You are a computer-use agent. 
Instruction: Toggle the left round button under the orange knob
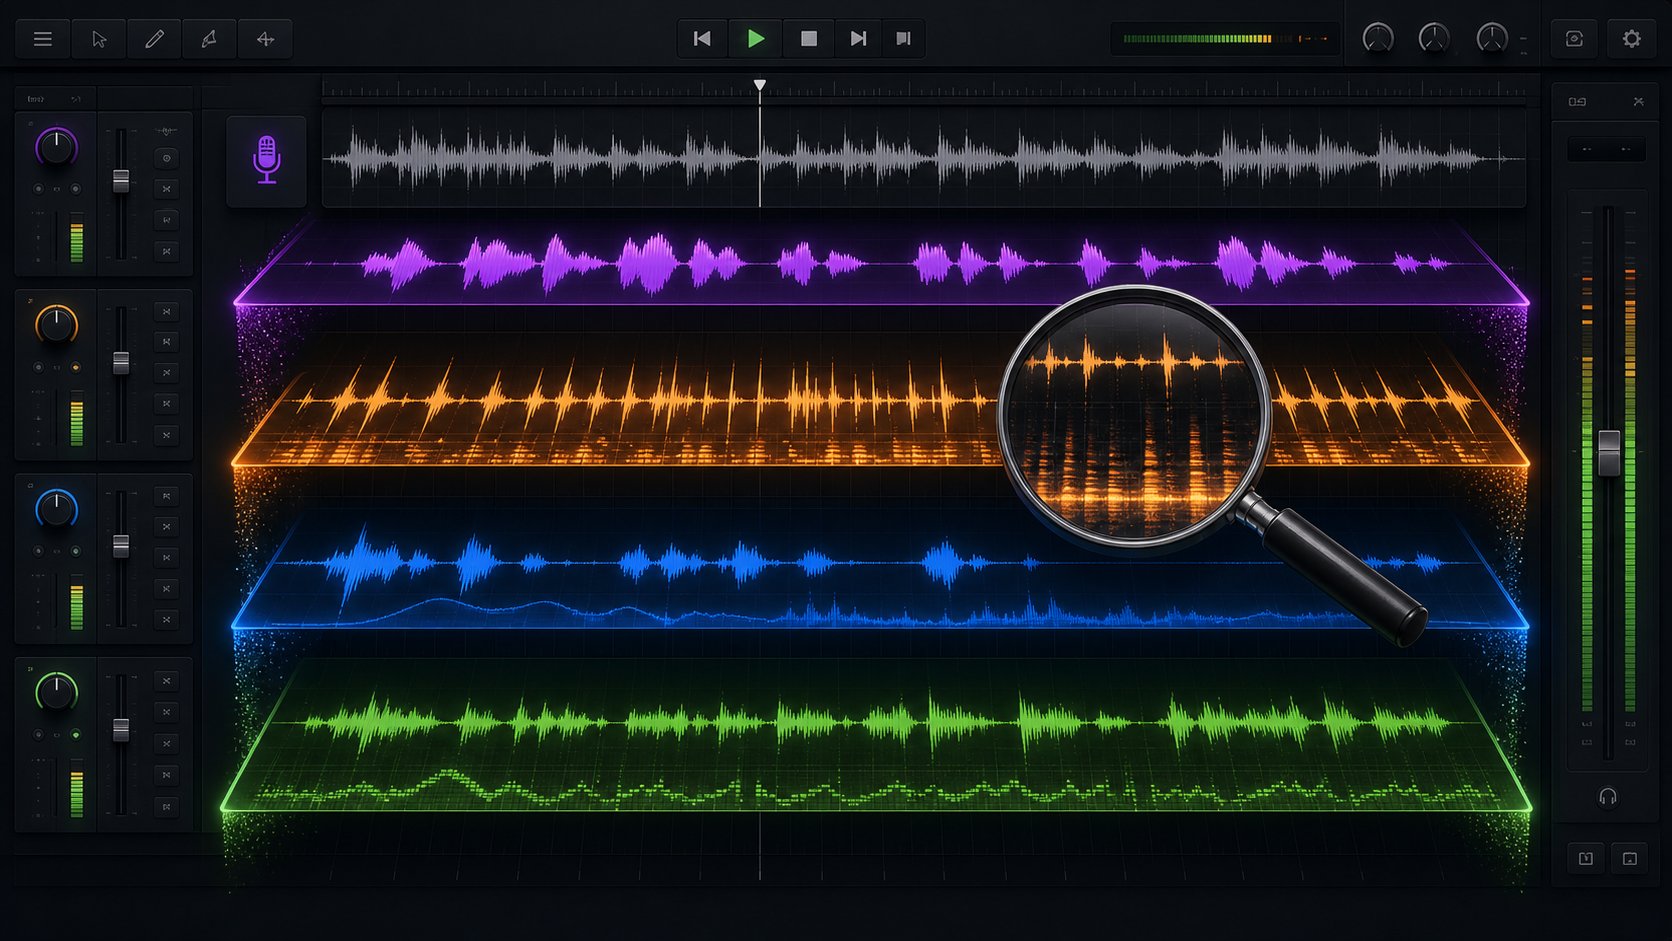click(x=38, y=368)
